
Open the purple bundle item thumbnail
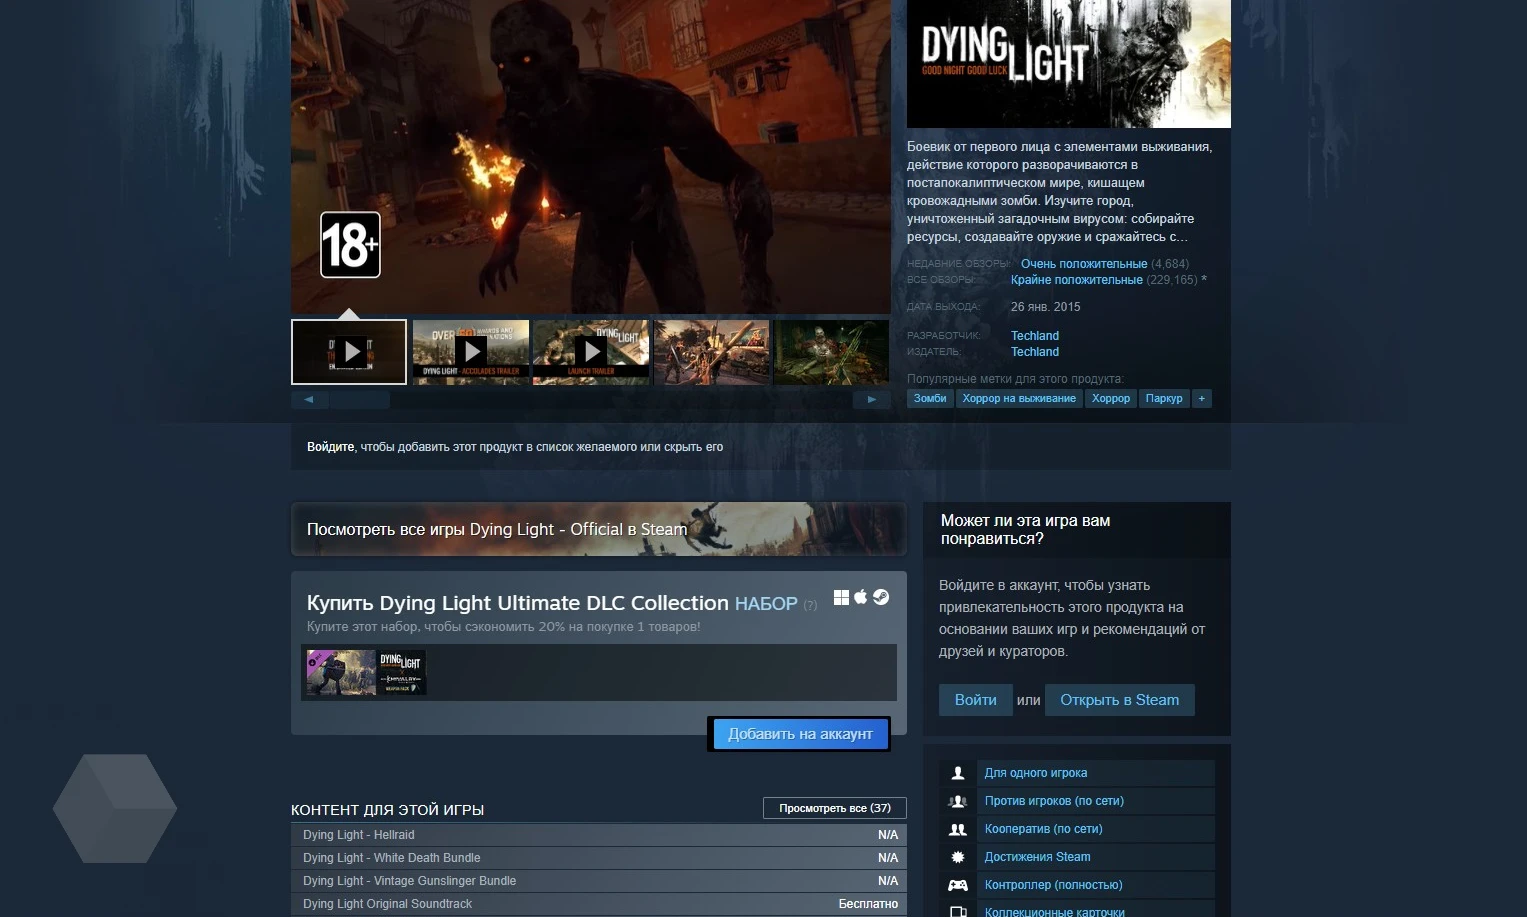click(x=341, y=672)
